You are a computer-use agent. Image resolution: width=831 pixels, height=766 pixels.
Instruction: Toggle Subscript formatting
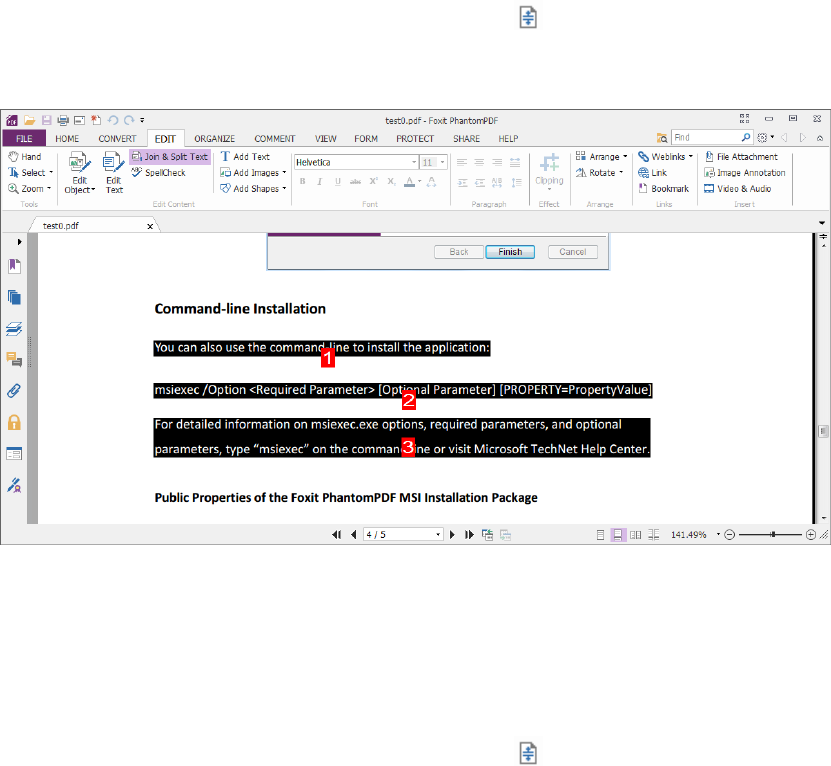(391, 181)
